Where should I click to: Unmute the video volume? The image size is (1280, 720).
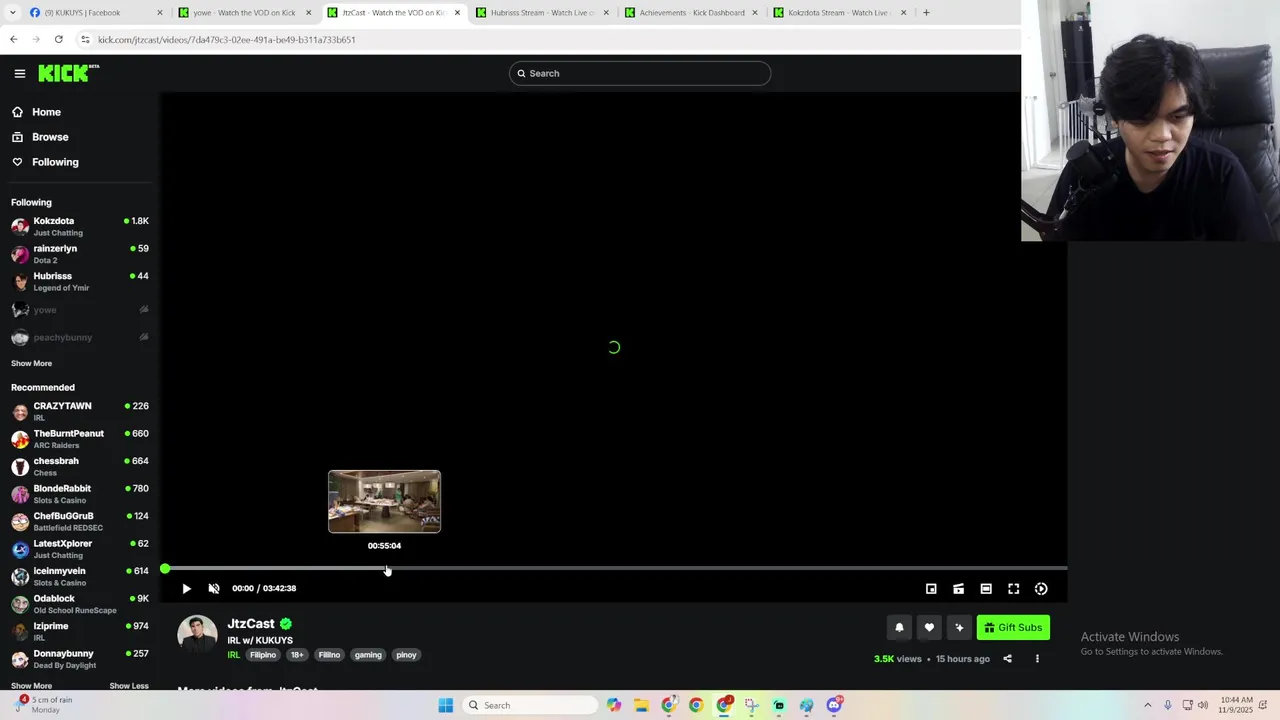(x=214, y=589)
